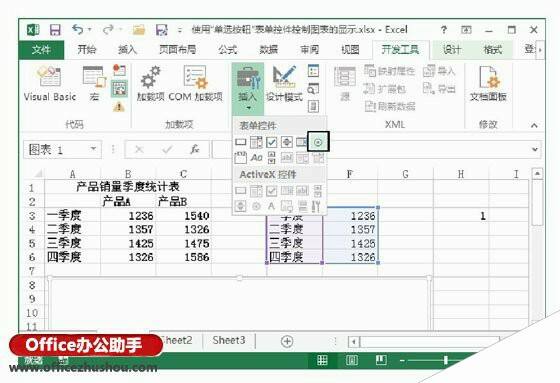Insert a form control Label (Aa)
Image resolution: width=560 pixels, height=383 pixels.
point(256,158)
